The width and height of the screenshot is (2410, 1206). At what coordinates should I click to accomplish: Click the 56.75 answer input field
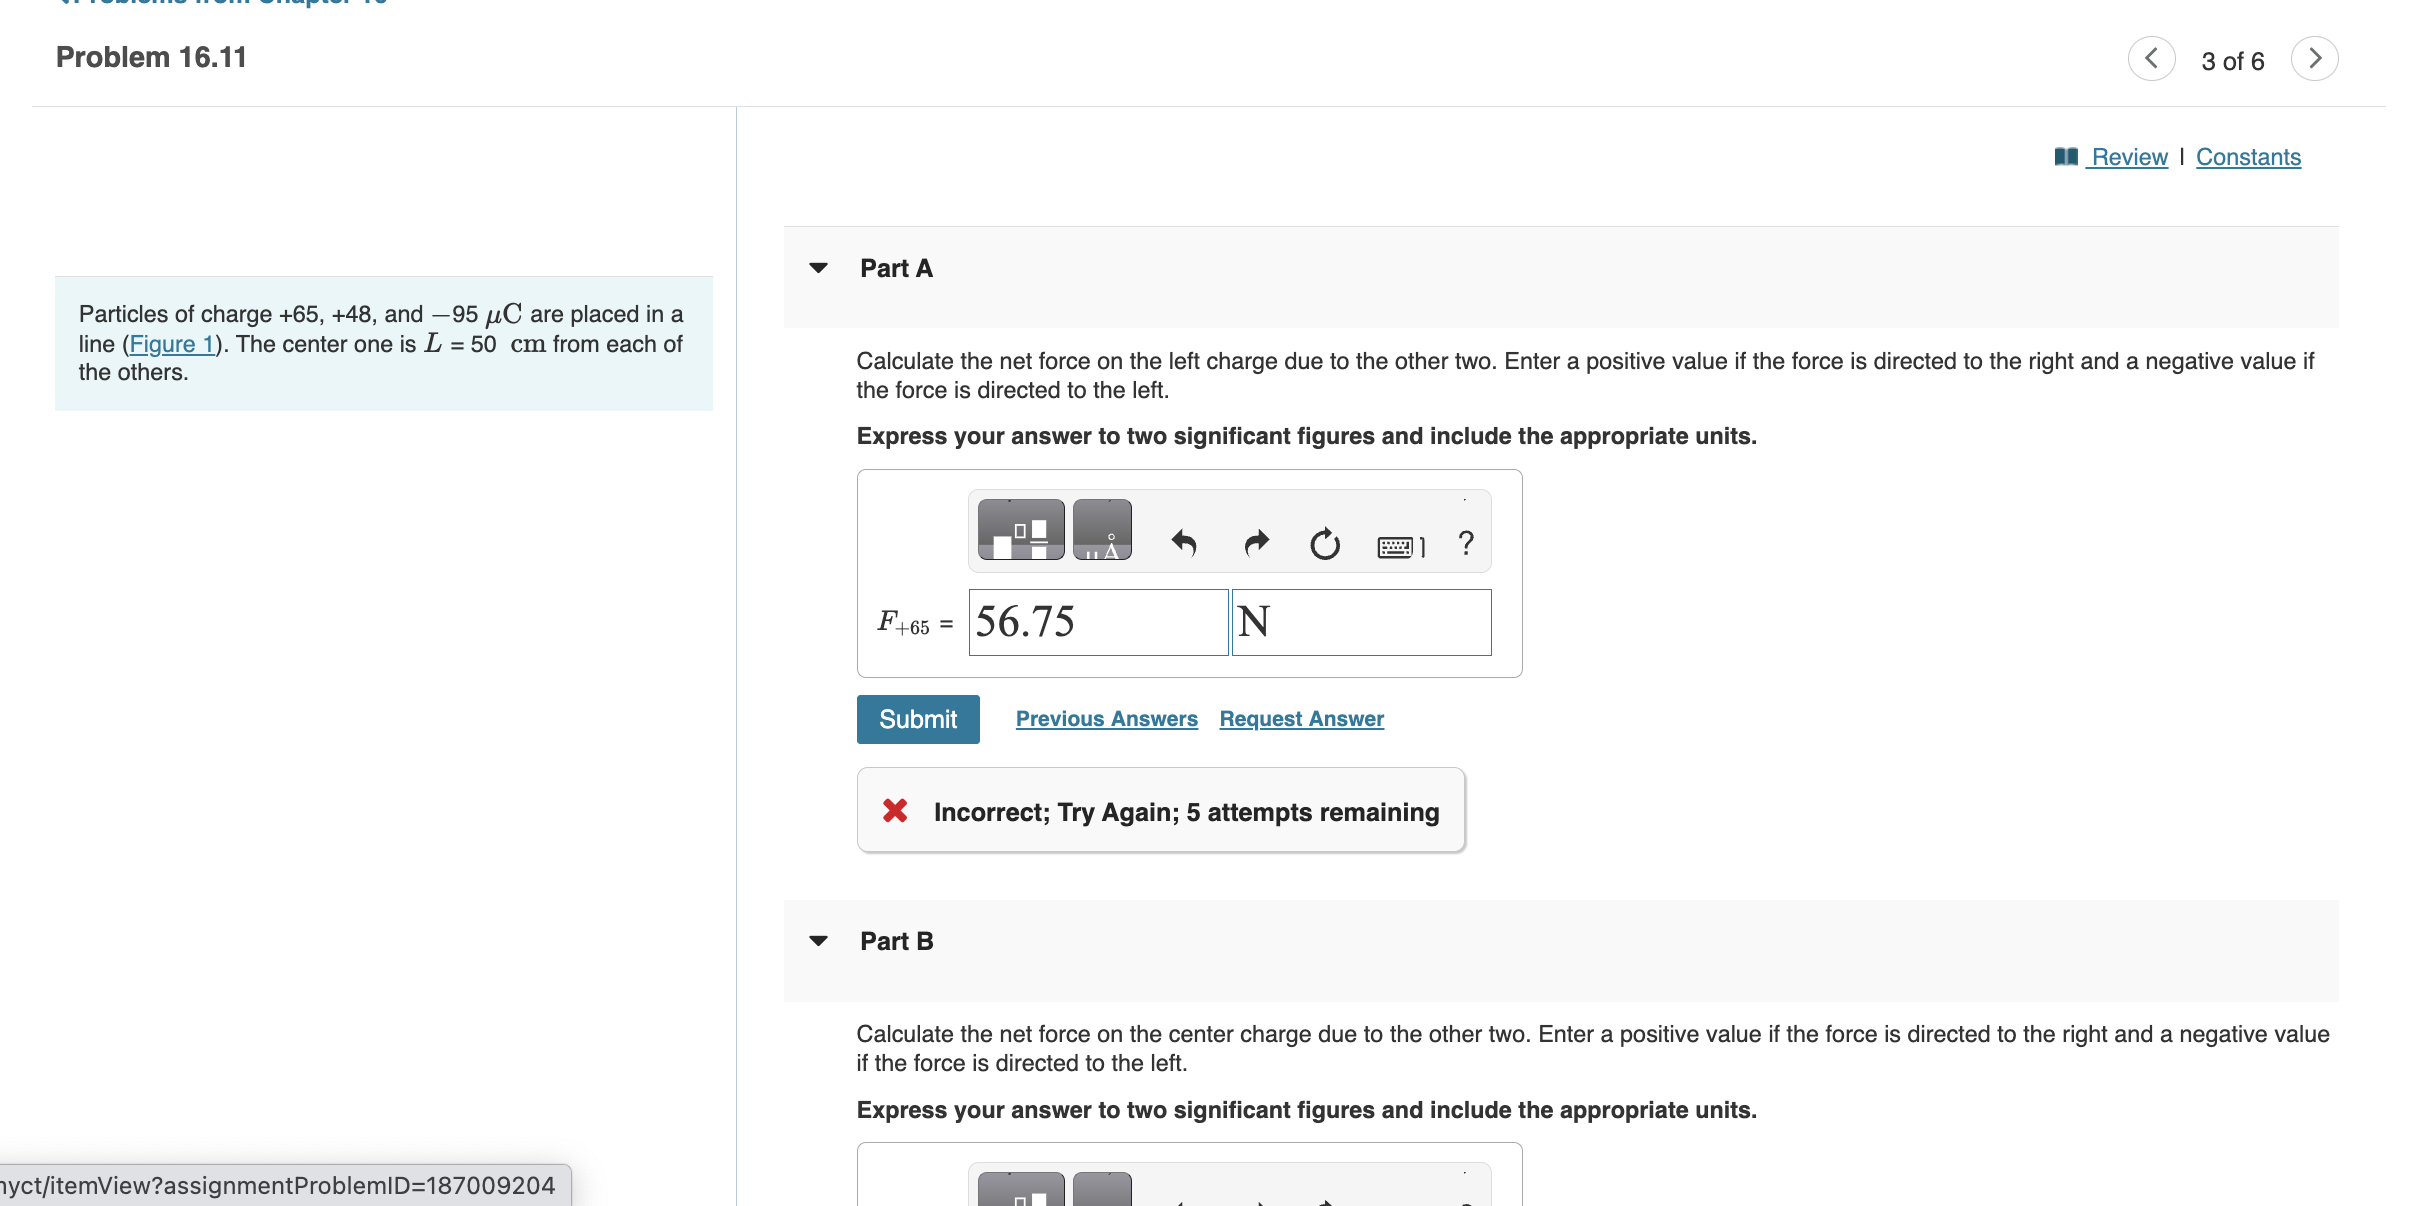pos(1097,622)
